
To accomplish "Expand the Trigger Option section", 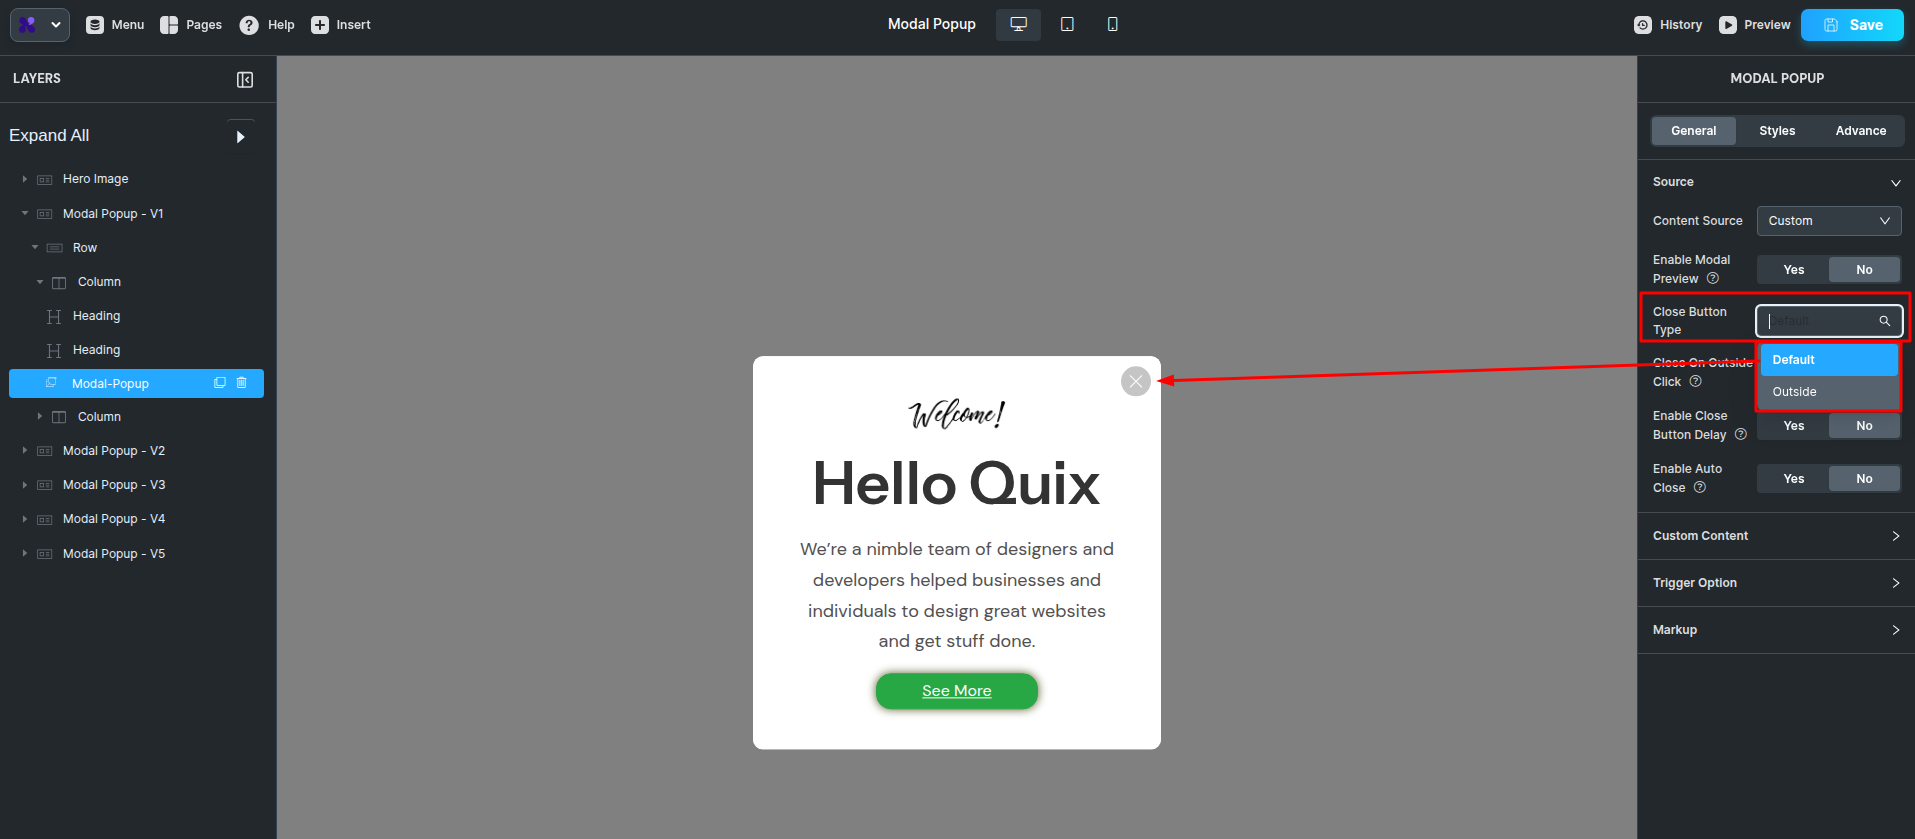I will [1777, 583].
